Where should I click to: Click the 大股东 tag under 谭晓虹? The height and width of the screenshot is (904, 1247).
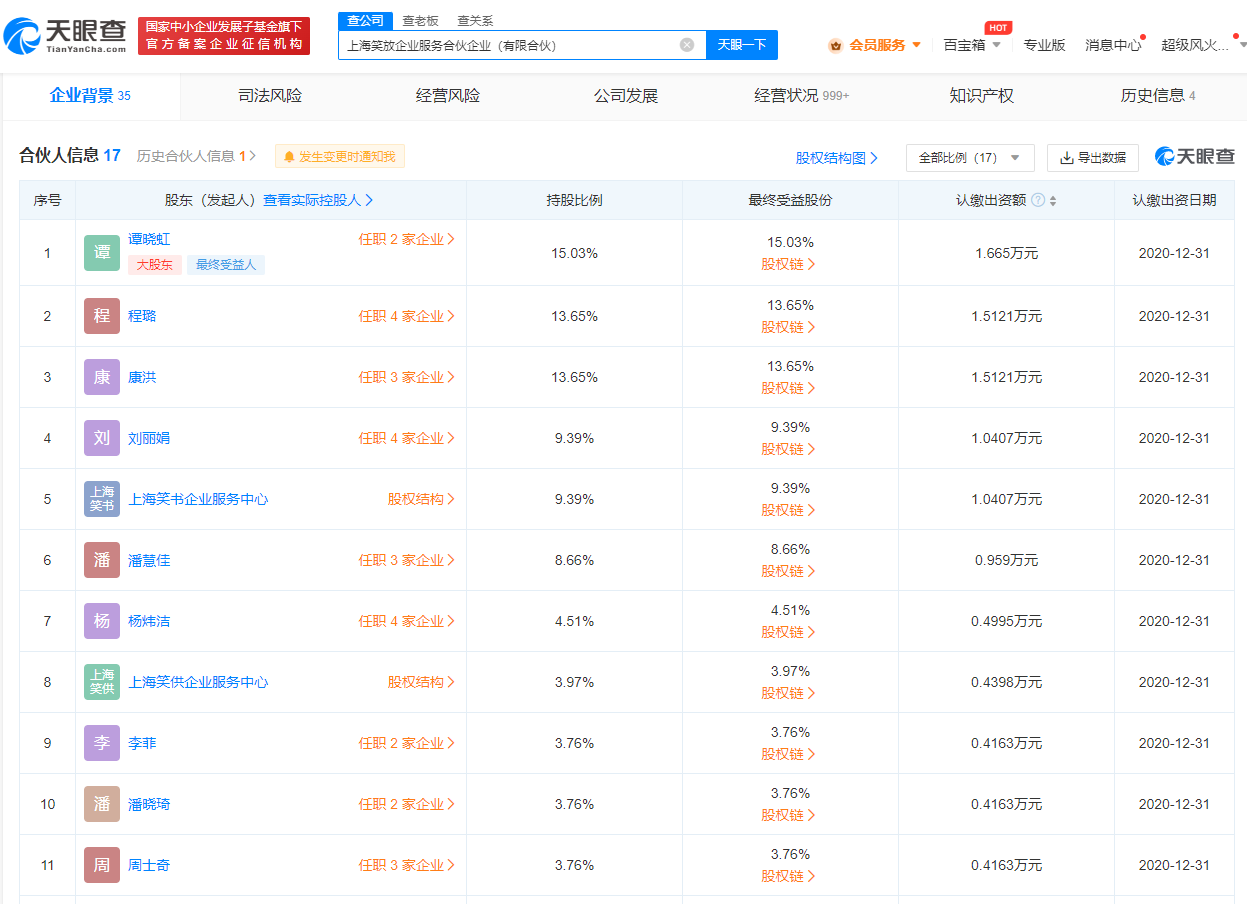155,265
